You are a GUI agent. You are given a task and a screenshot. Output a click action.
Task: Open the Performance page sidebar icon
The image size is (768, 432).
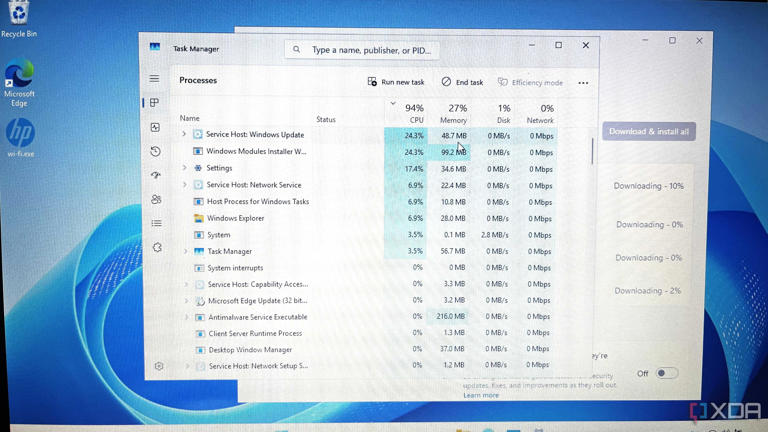pyautogui.click(x=155, y=127)
